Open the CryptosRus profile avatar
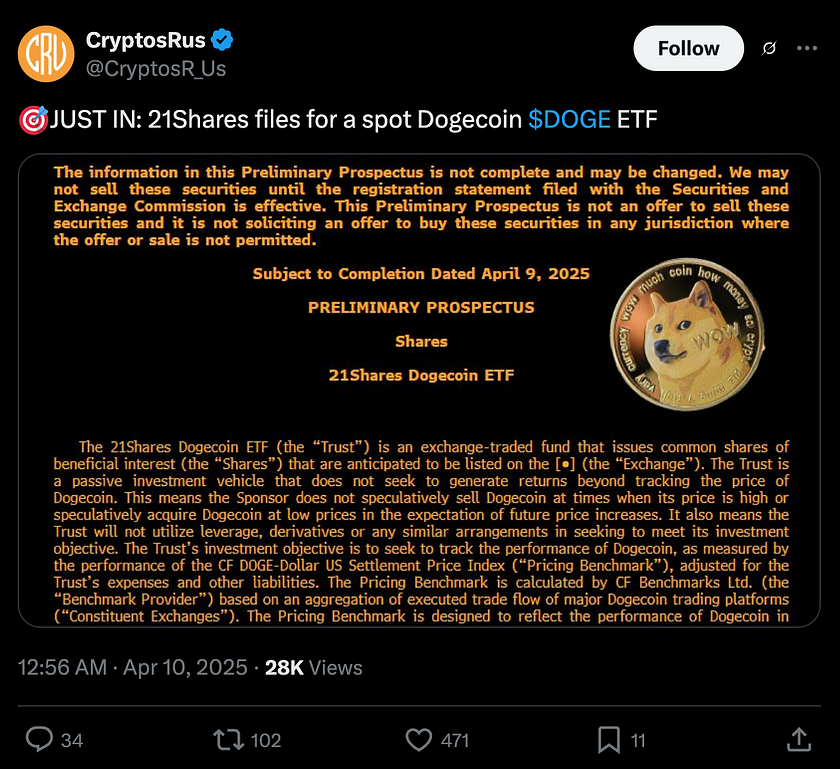 tap(45, 54)
